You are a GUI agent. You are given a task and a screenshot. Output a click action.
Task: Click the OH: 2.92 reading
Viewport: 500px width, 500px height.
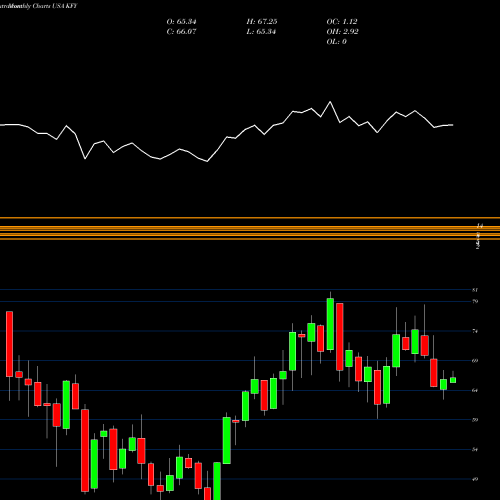pos(342,32)
